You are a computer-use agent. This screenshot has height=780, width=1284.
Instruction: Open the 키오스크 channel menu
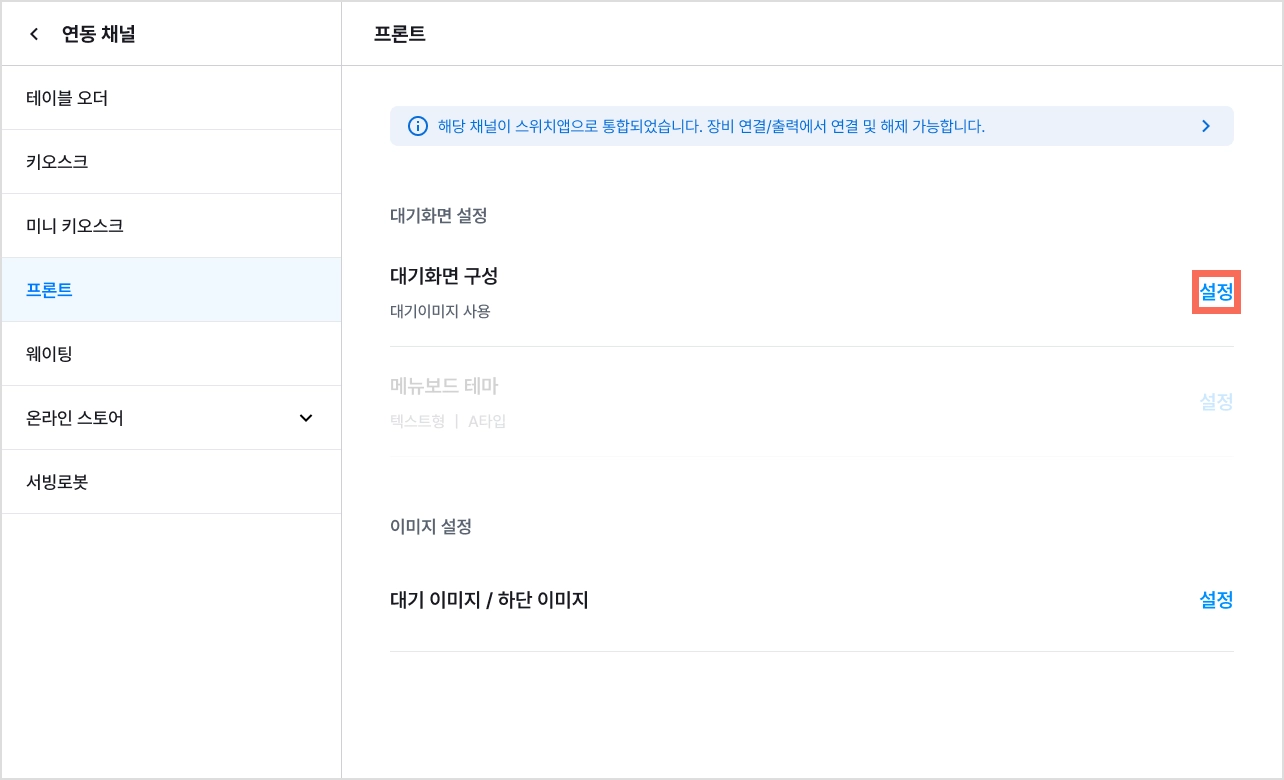click(x=171, y=162)
